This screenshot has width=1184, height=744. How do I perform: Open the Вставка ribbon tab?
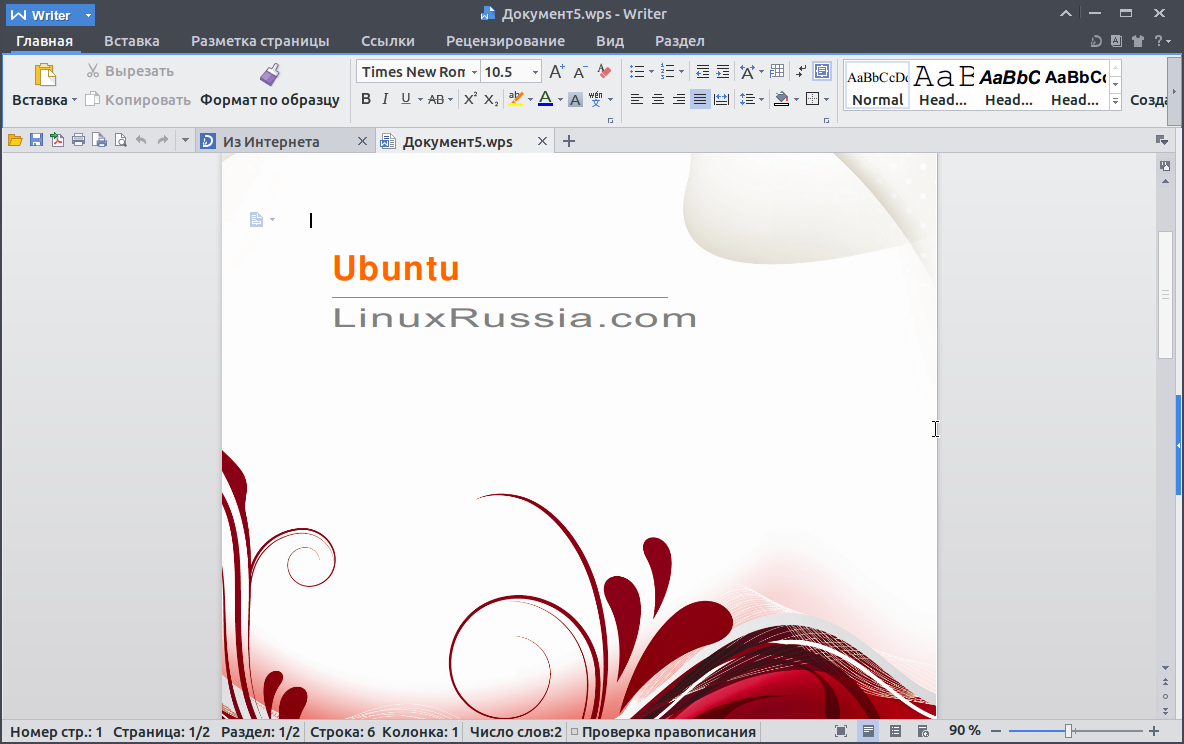[131, 41]
